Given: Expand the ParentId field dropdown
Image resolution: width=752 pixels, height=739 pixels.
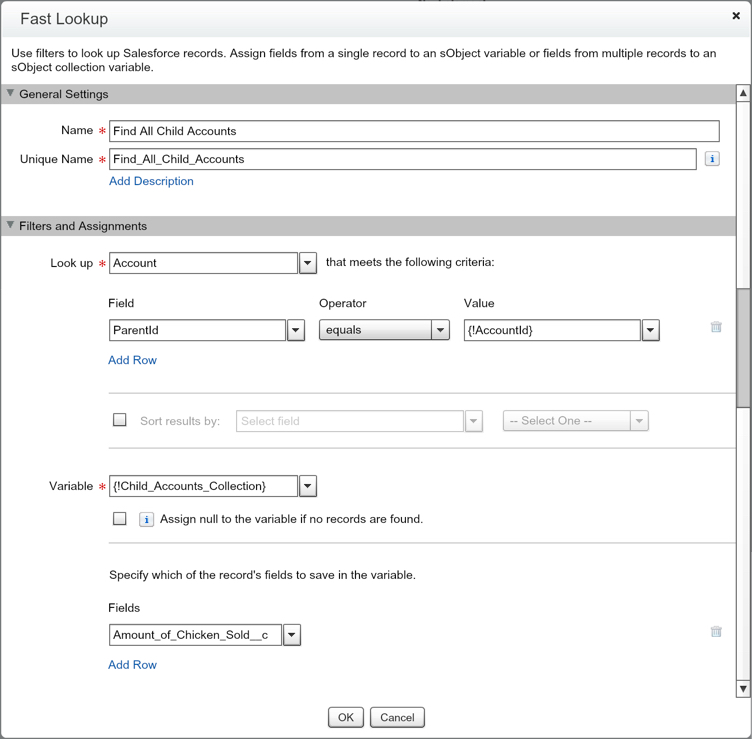Looking at the screenshot, I should pos(296,331).
